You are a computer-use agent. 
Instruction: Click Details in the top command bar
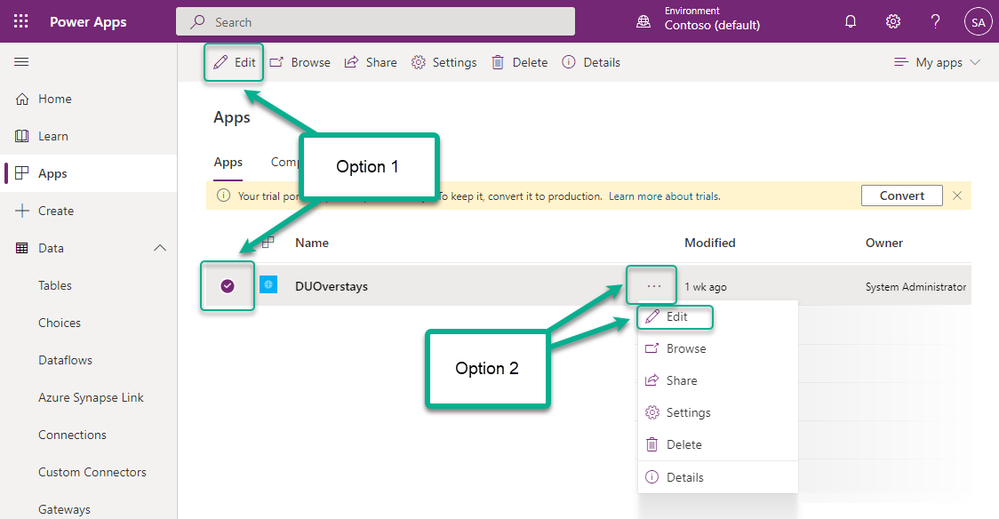pyautogui.click(x=591, y=62)
